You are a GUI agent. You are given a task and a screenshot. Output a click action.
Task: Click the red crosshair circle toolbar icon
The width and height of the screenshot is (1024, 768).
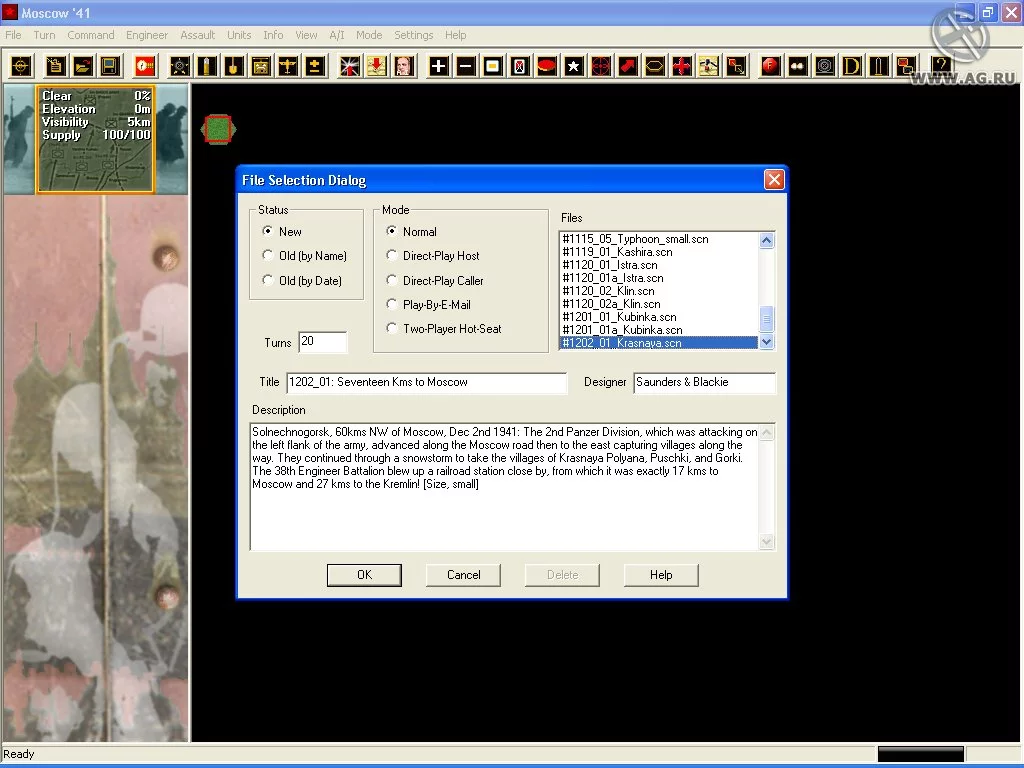click(x=601, y=66)
